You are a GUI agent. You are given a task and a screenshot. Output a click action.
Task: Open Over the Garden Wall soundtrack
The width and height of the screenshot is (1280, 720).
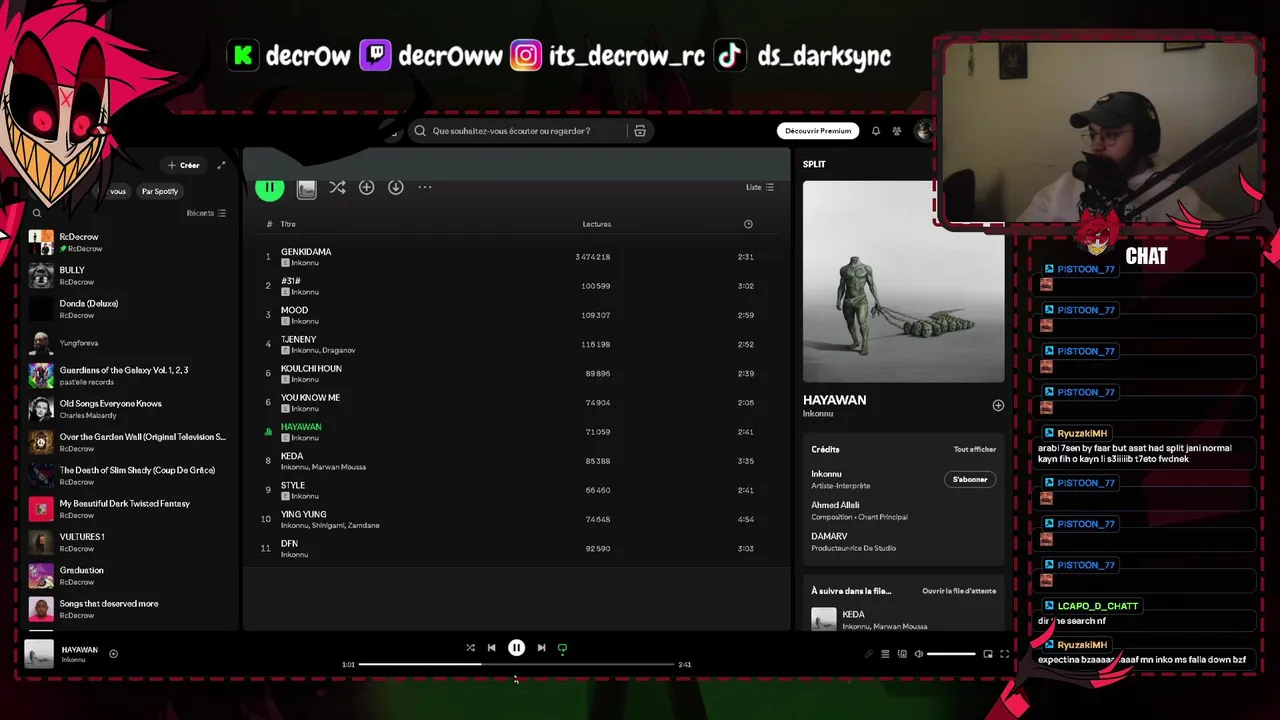click(x=130, y=442)
